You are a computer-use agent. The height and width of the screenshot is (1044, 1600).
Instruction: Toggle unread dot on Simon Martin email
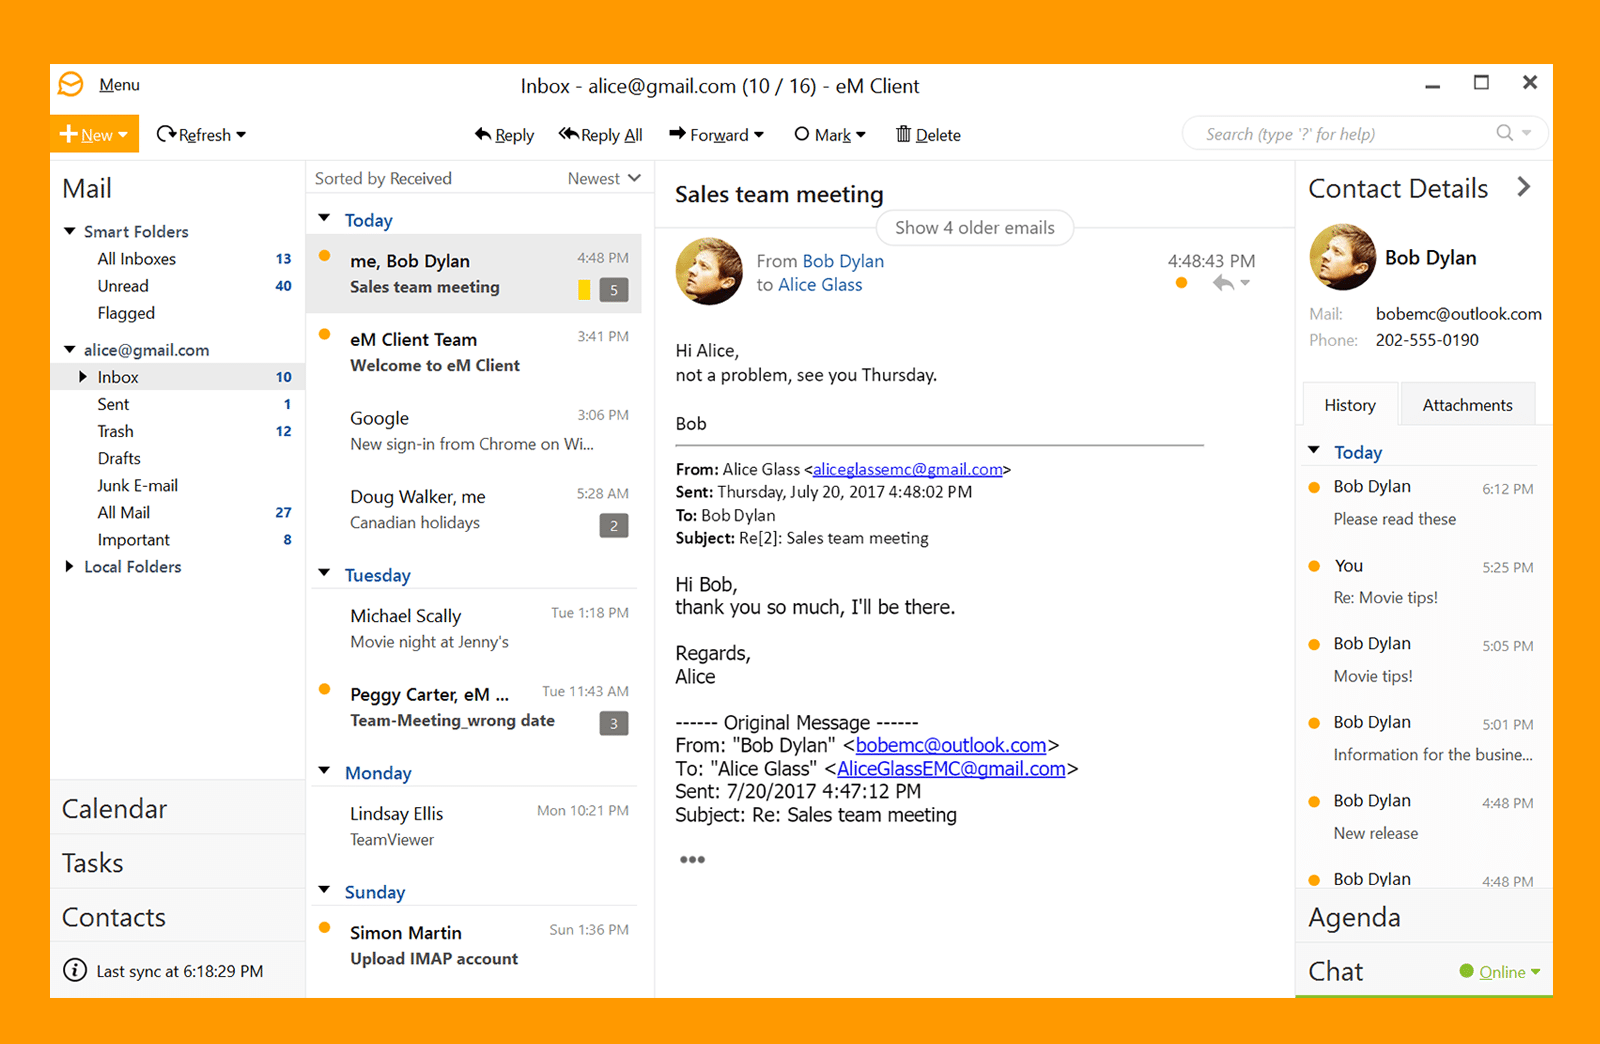[x=325, y=928]
